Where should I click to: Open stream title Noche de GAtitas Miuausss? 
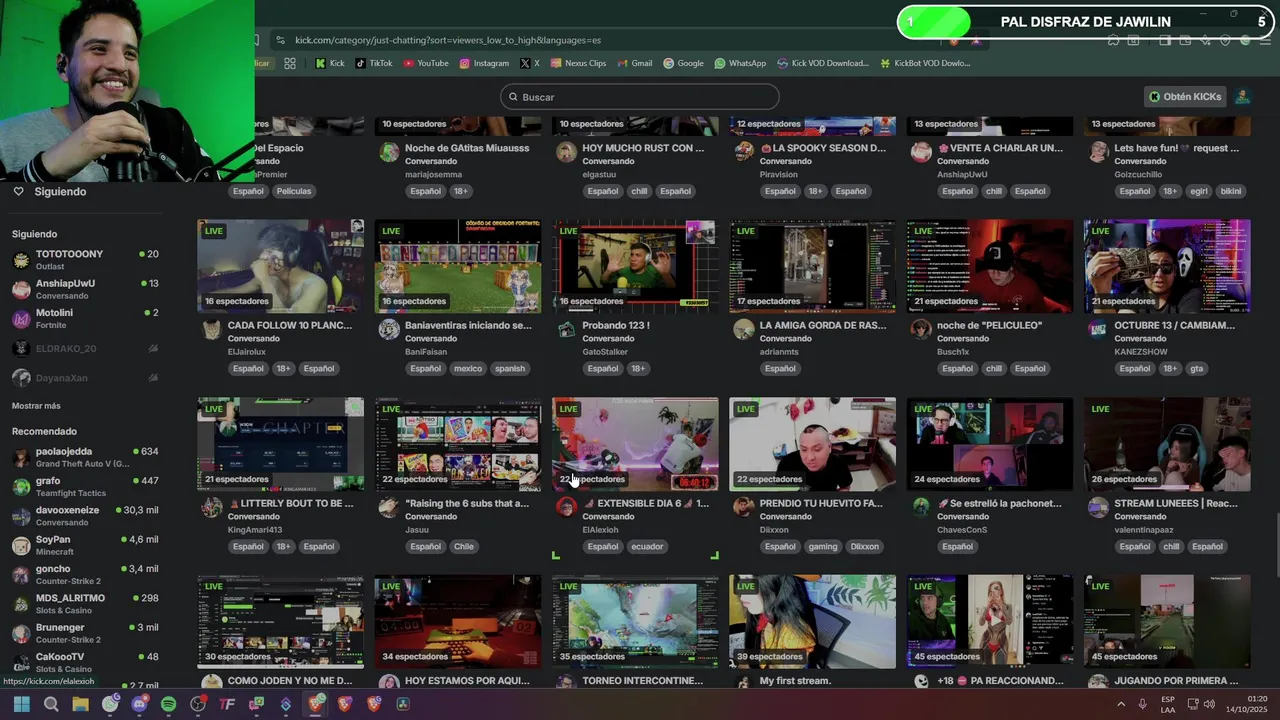[x=467, y=148]
